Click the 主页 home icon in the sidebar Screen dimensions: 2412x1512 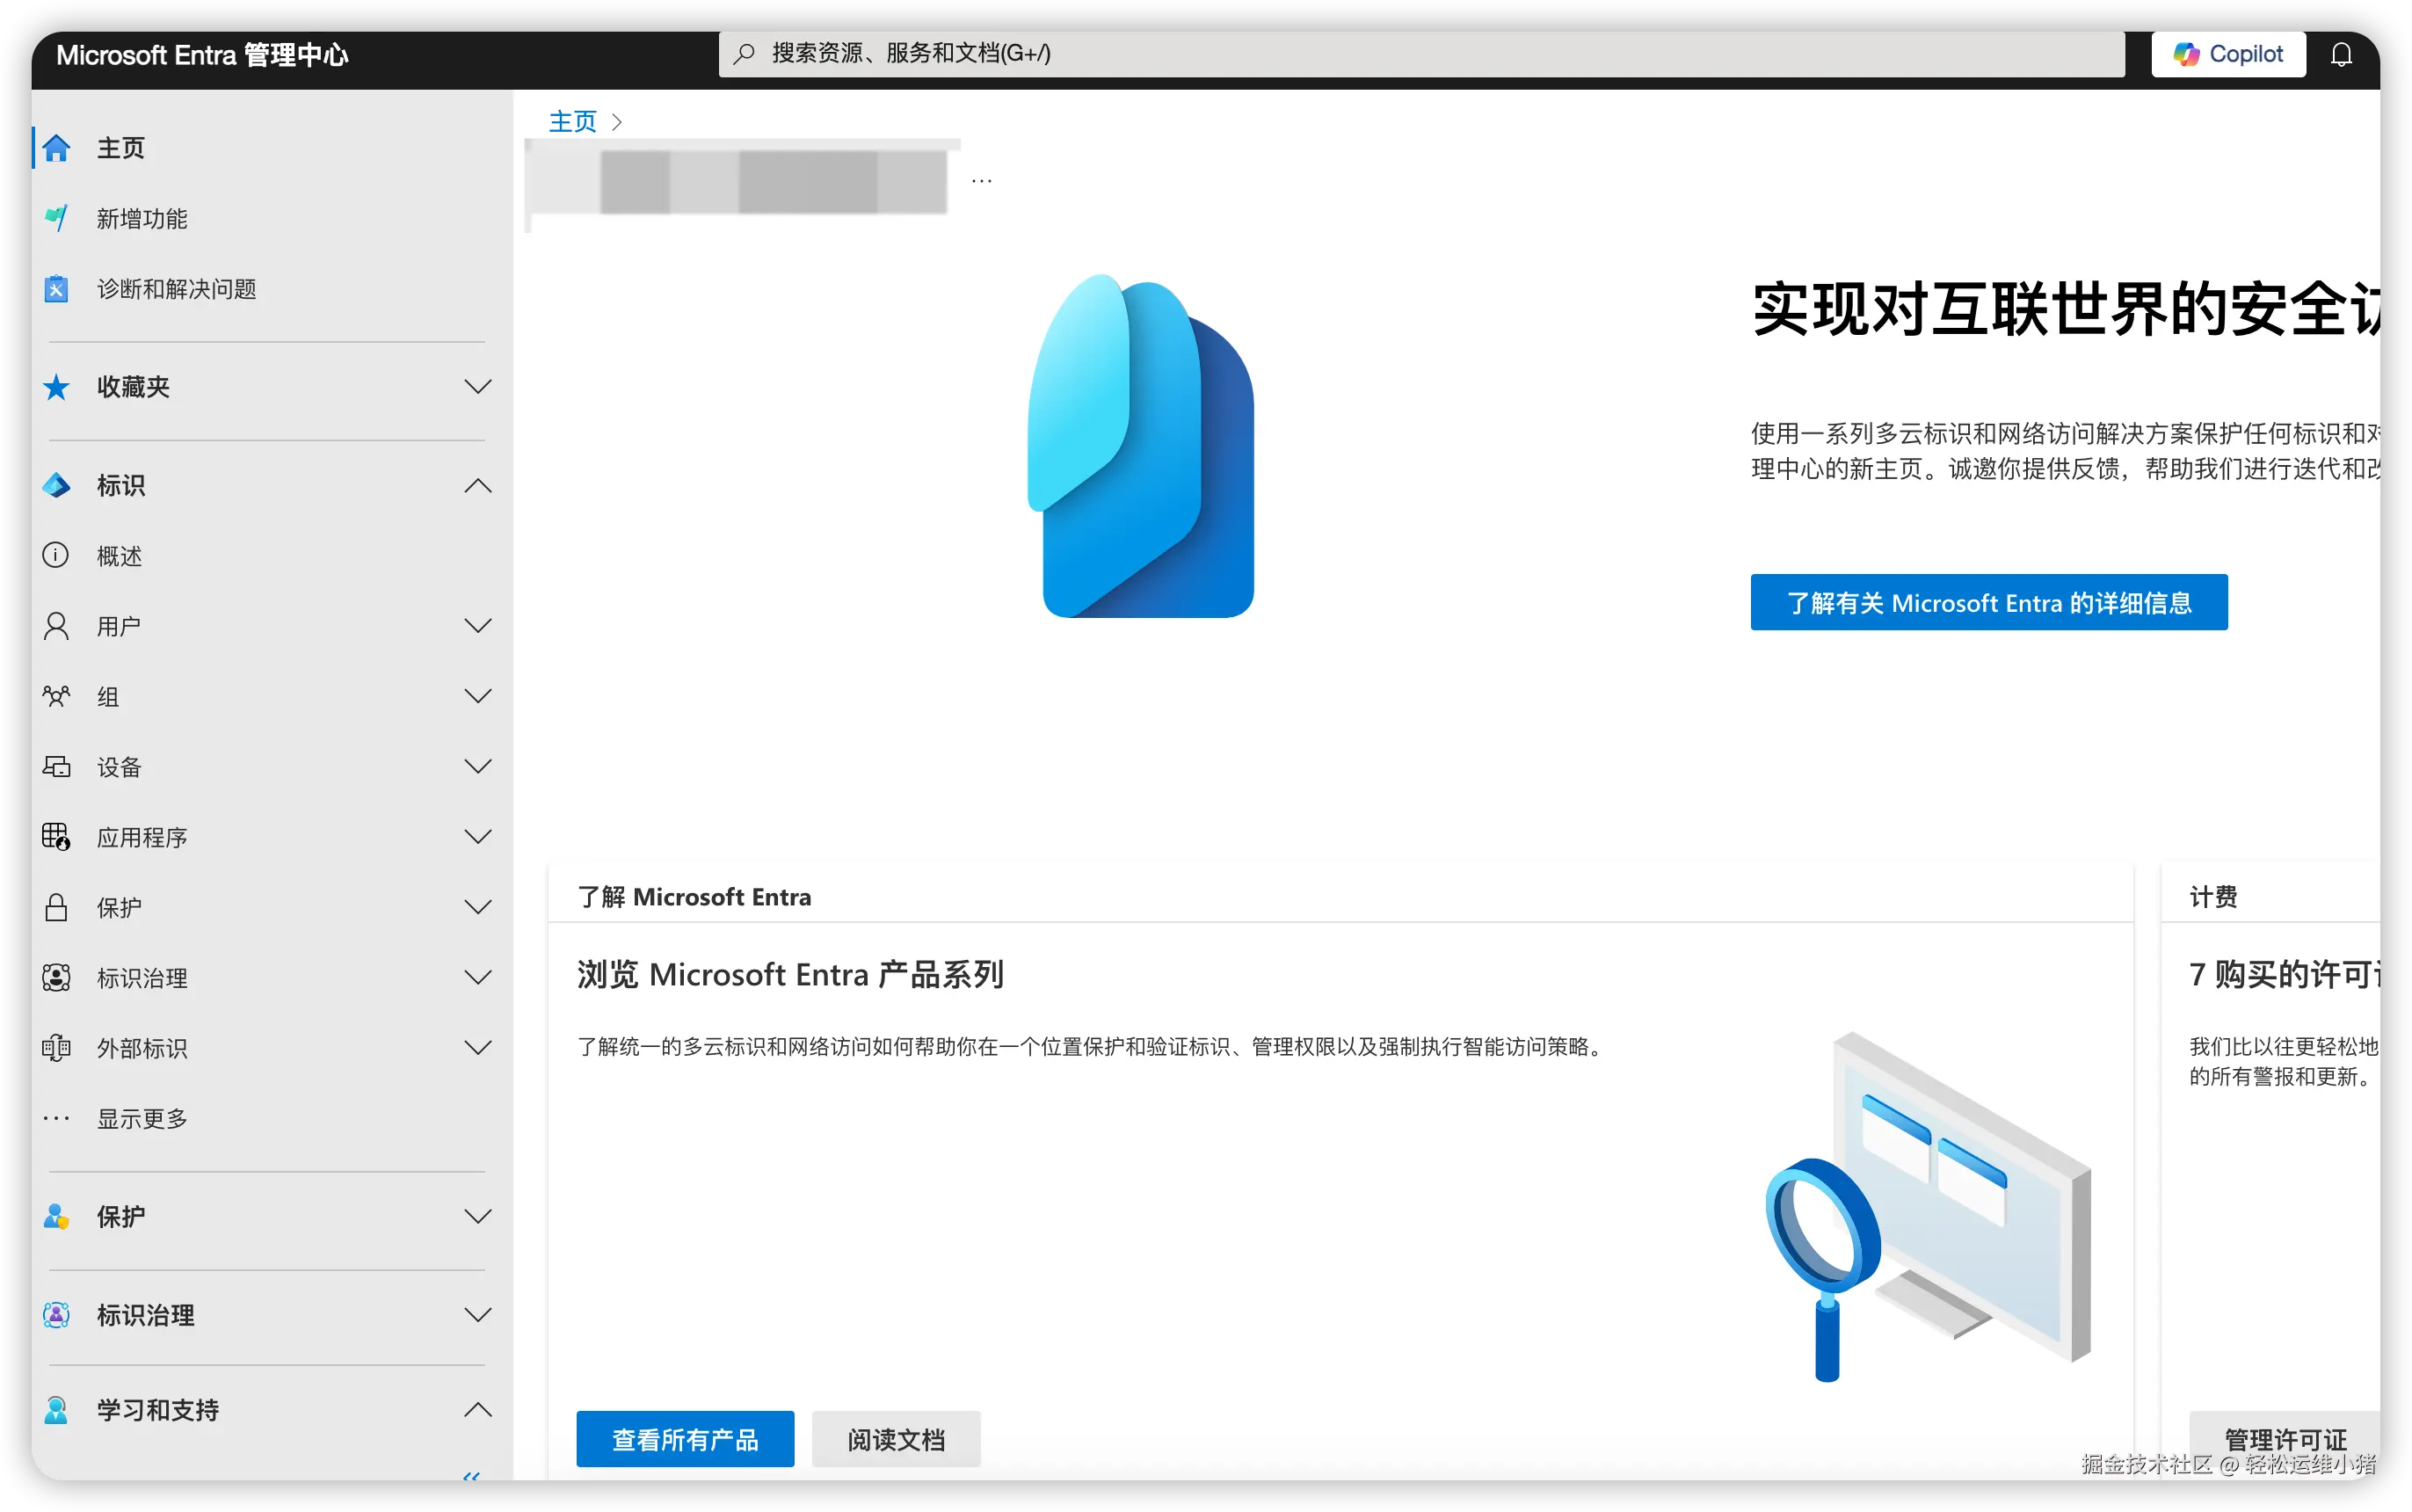[57, 148]
